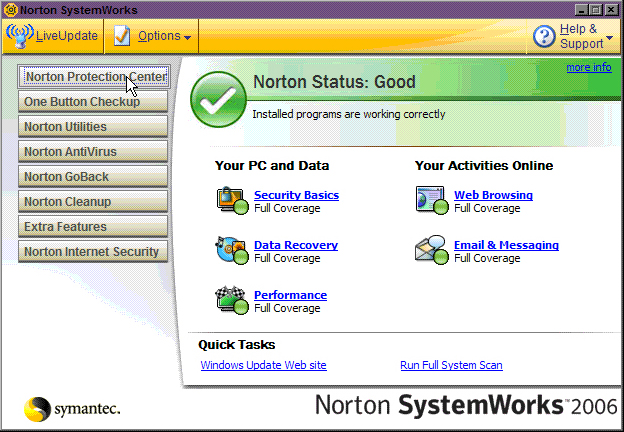Click Full Coverage text under Email & Messaging
The height and width of the screenshot is (432, 624).
coord(487,259)
